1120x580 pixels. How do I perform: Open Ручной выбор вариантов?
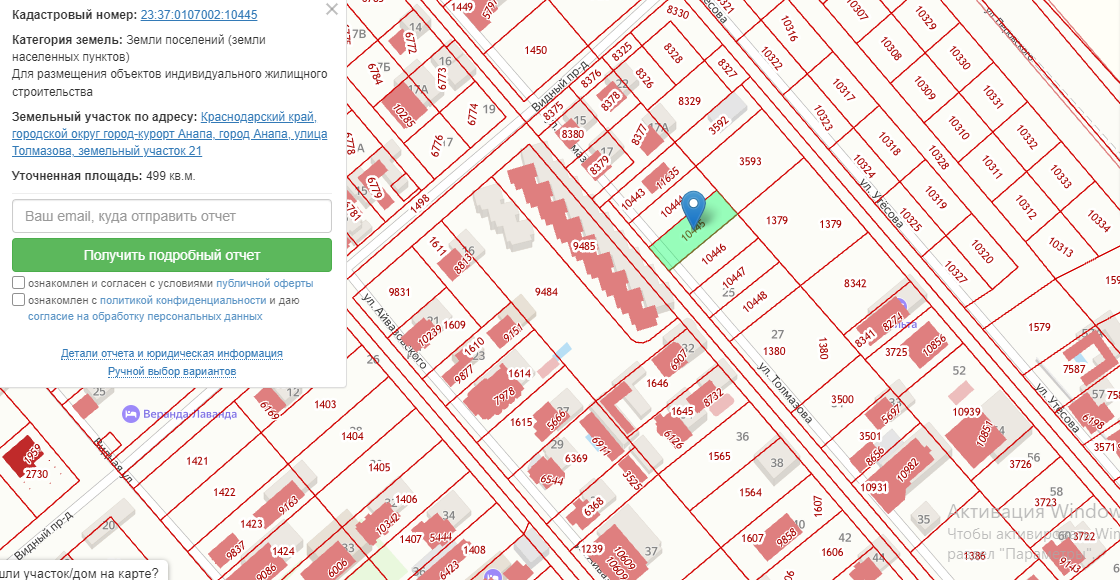pyautogui.click(x=172, y=372)
